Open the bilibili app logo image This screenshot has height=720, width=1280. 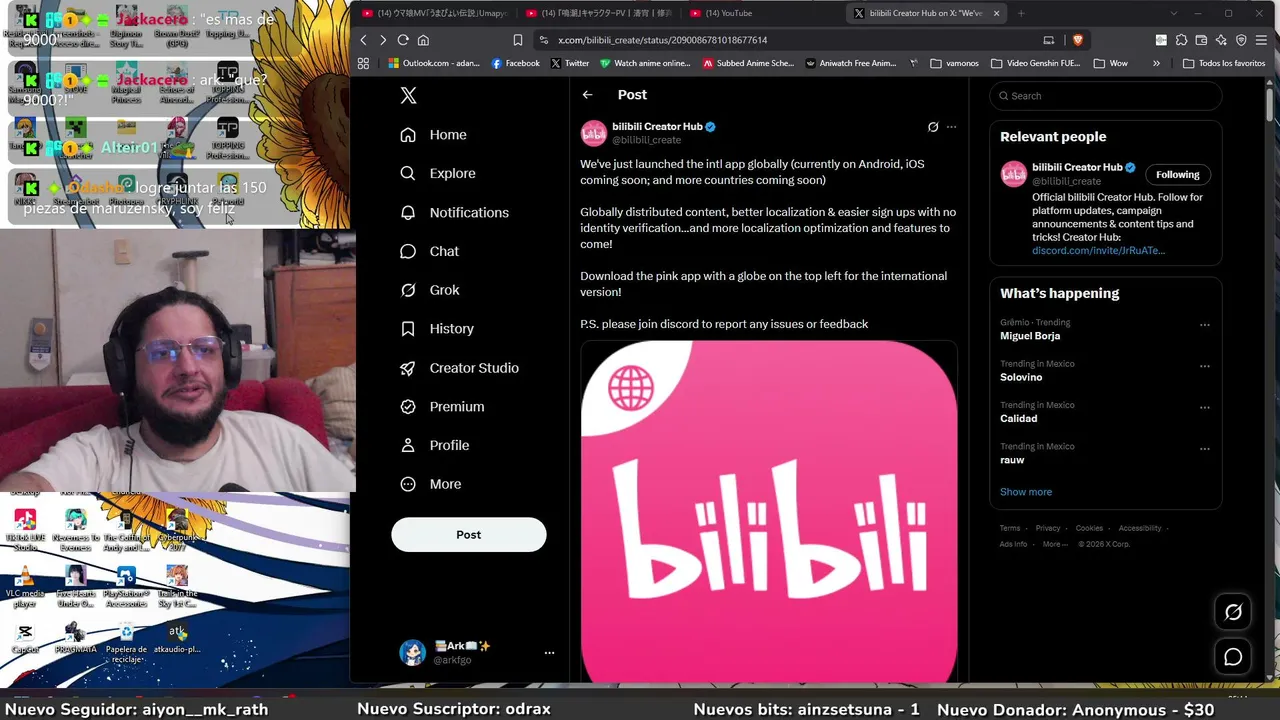point(769,512)
